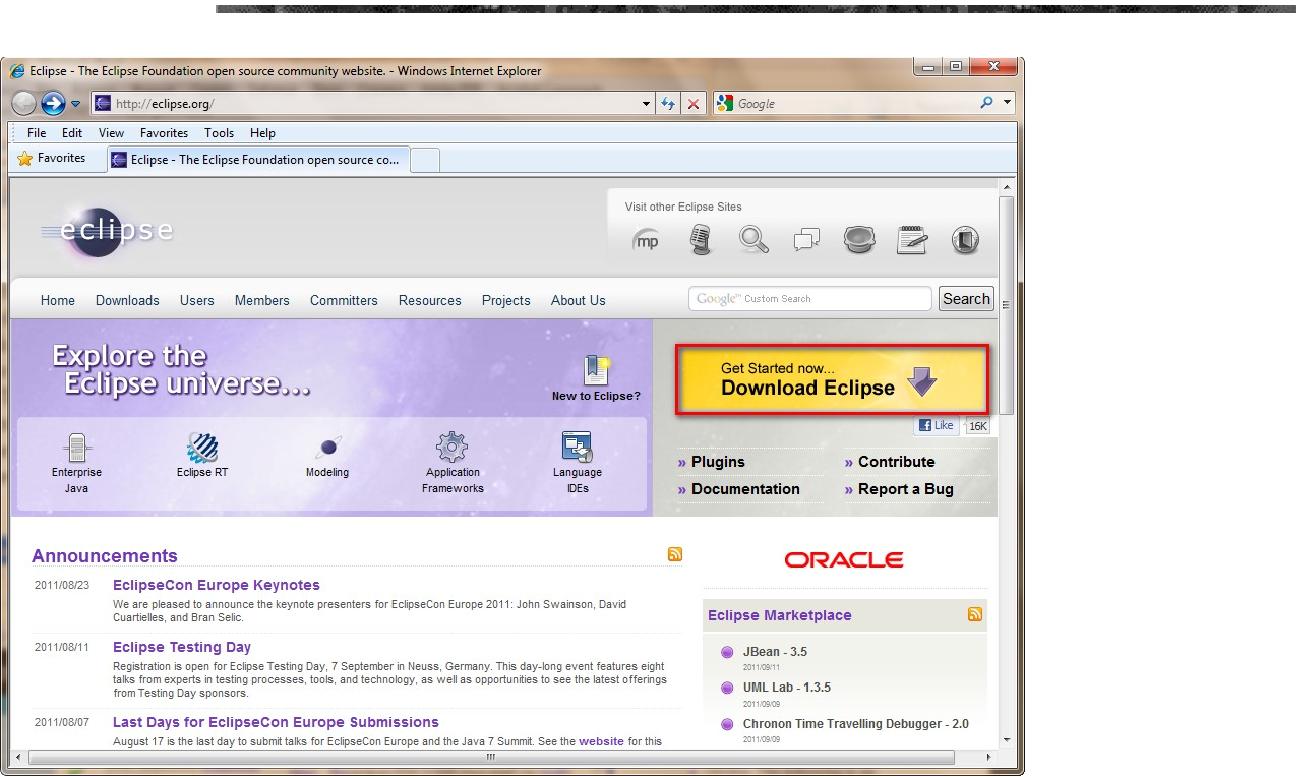
Task: Open the Projects navigation link
Action: click(506, 300)
